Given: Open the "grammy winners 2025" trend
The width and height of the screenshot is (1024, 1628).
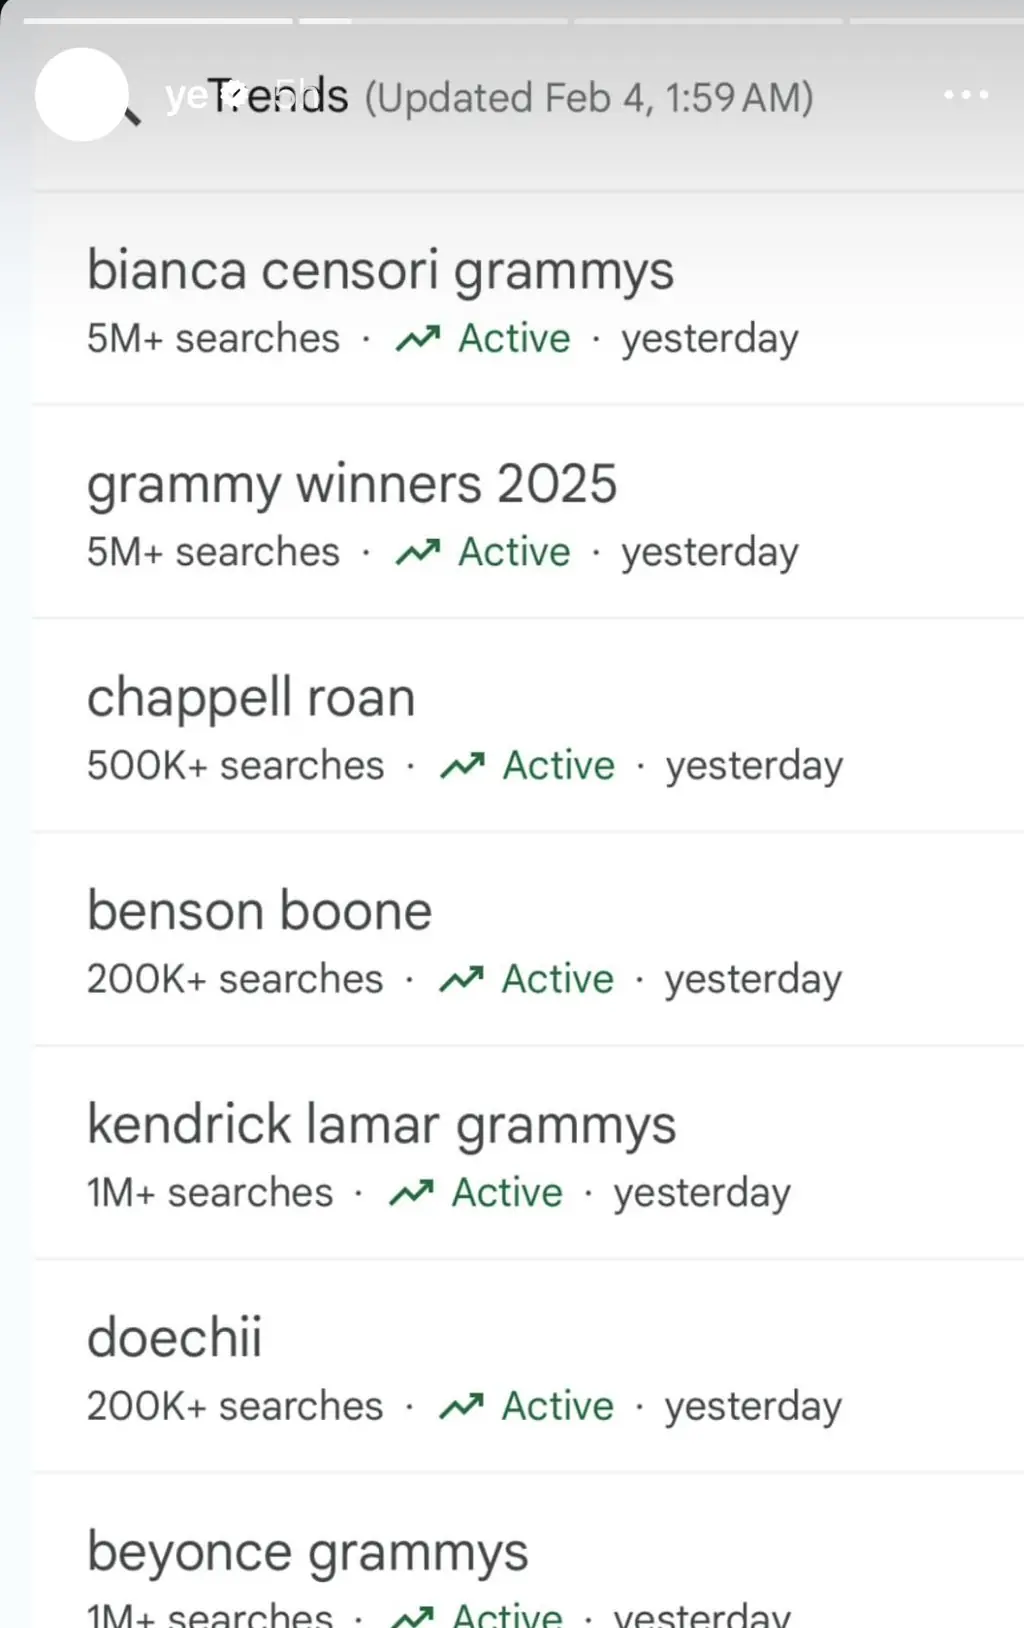Looking at the screenshot, I should click(x=352, y=484).
